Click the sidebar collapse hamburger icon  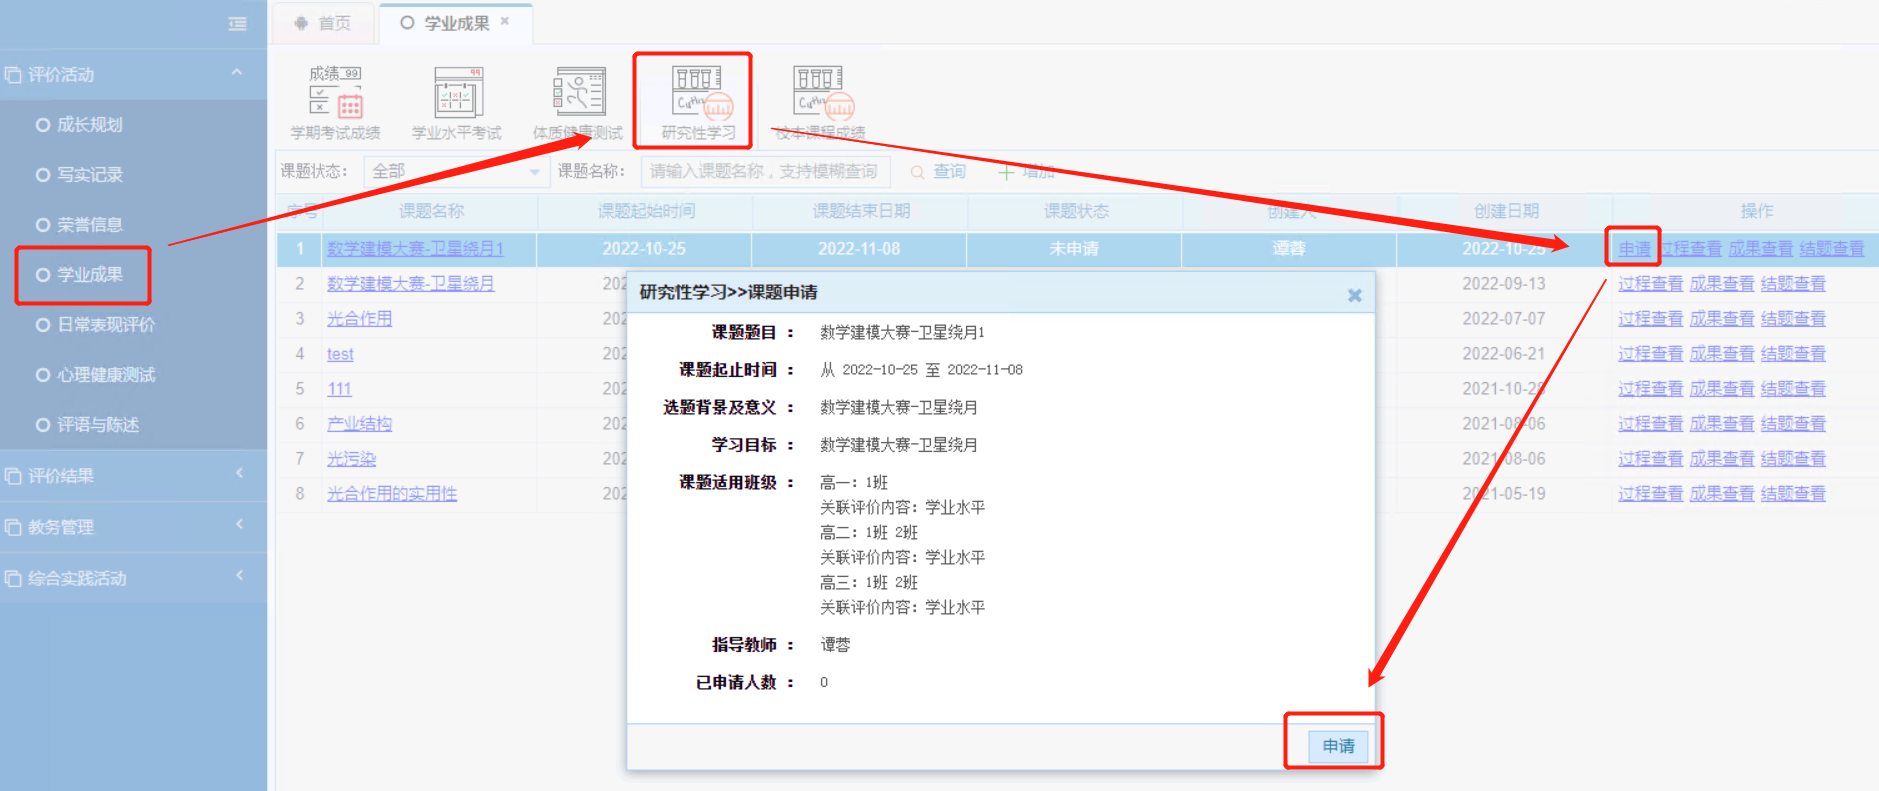point(237,24)
